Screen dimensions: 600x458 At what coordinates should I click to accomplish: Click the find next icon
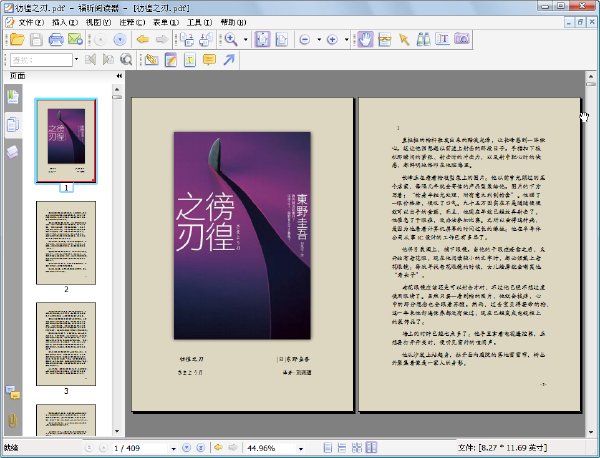point(108,60)
